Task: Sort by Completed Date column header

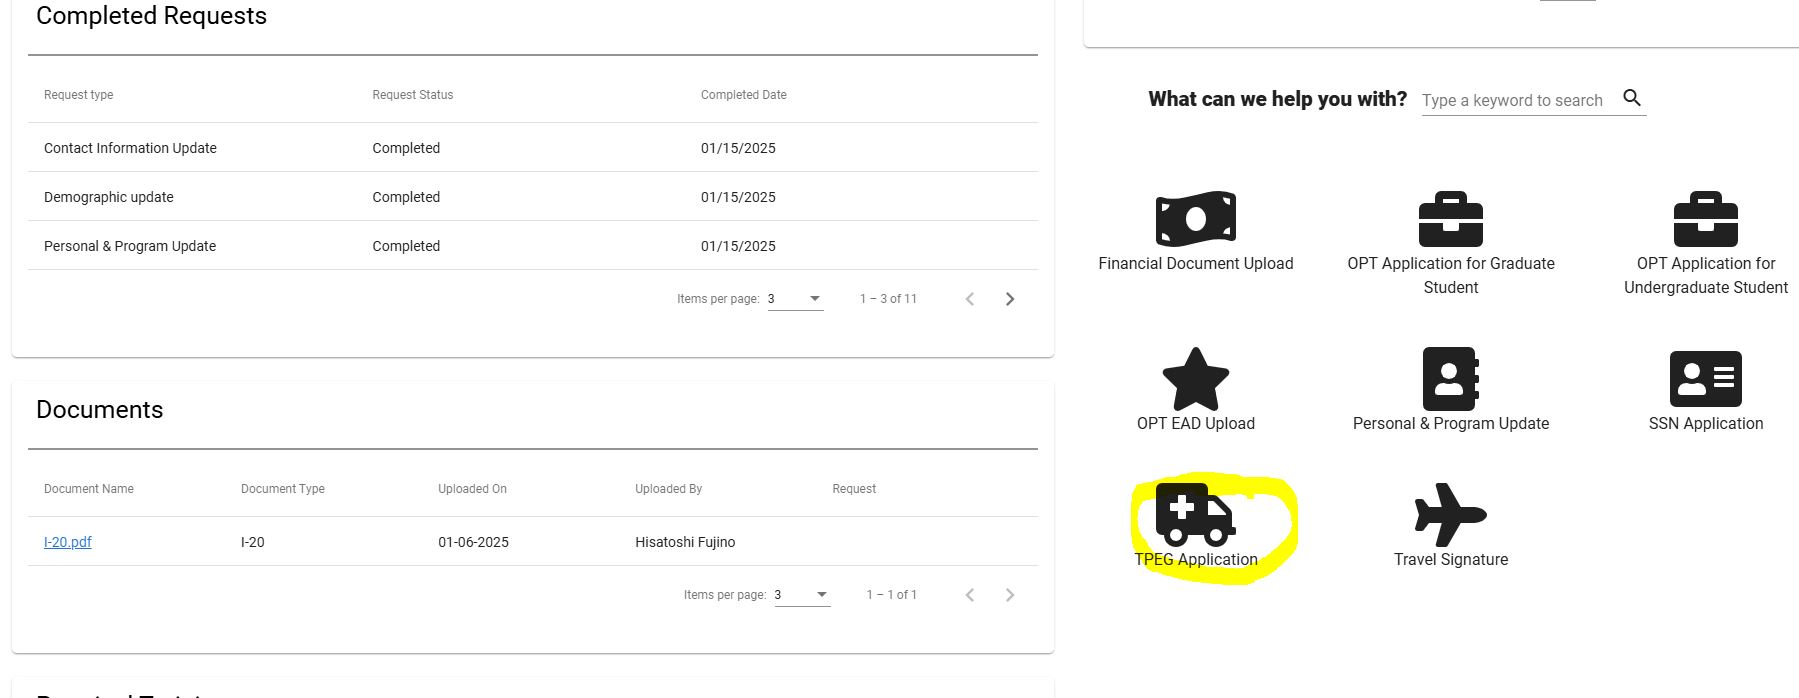Action: 744,95
